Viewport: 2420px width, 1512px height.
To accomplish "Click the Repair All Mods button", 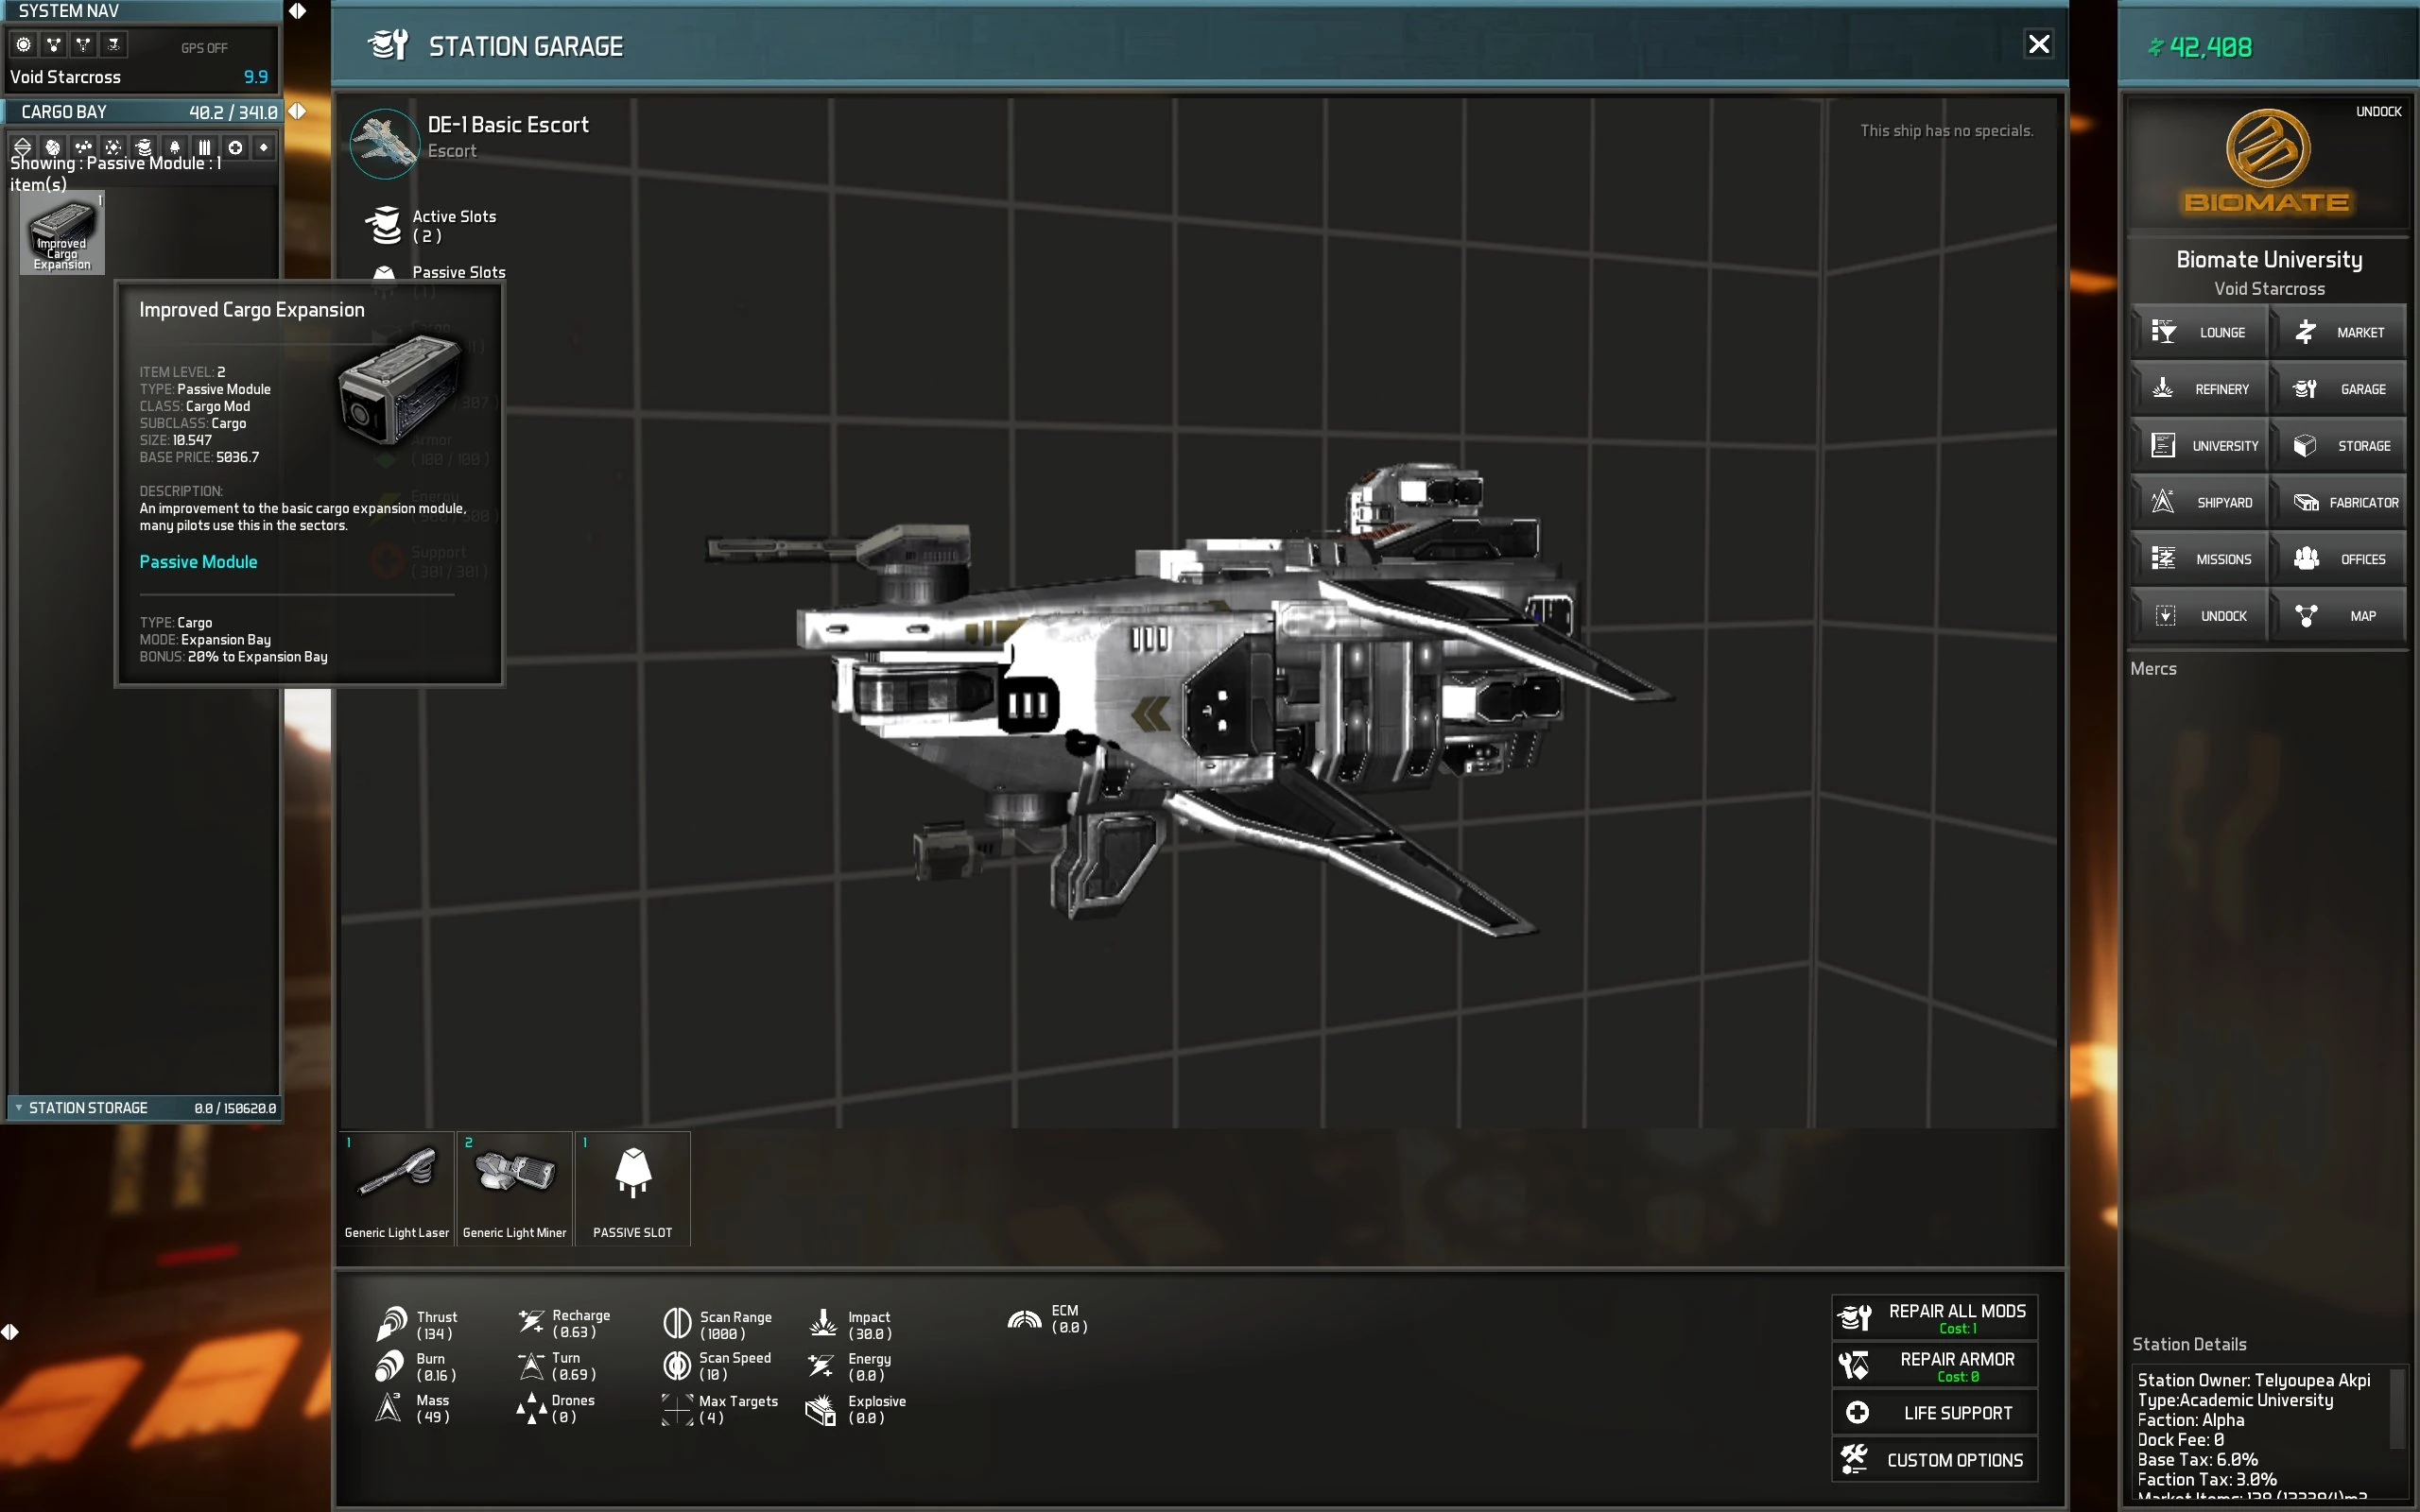I will (x=1934, y=1318).
